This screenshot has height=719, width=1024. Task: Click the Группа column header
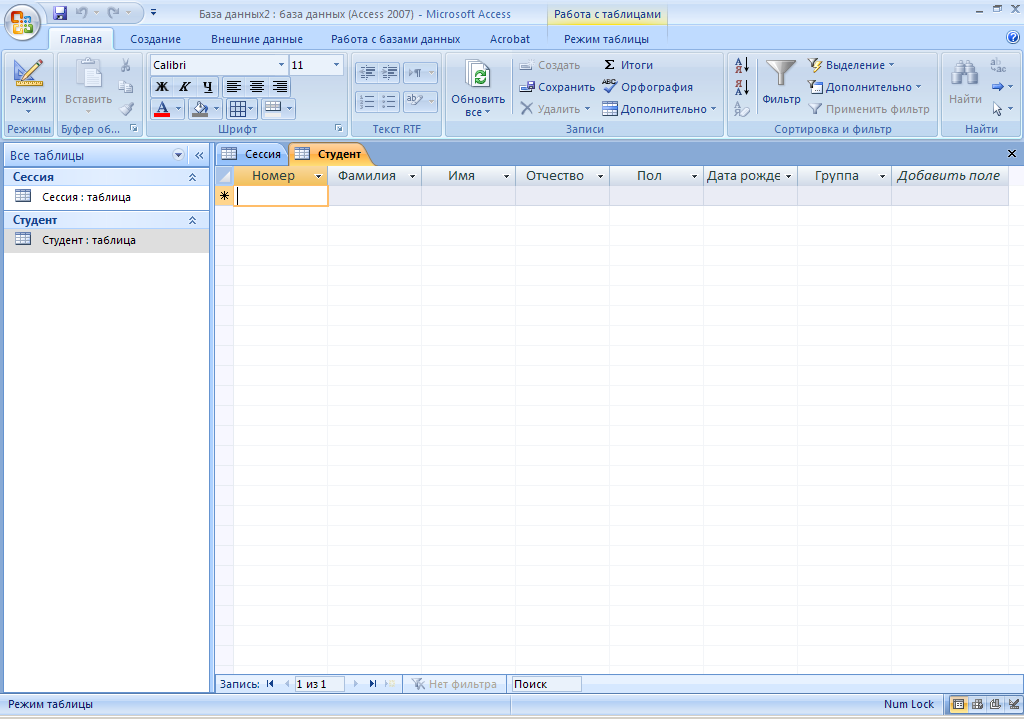point(844,176)
